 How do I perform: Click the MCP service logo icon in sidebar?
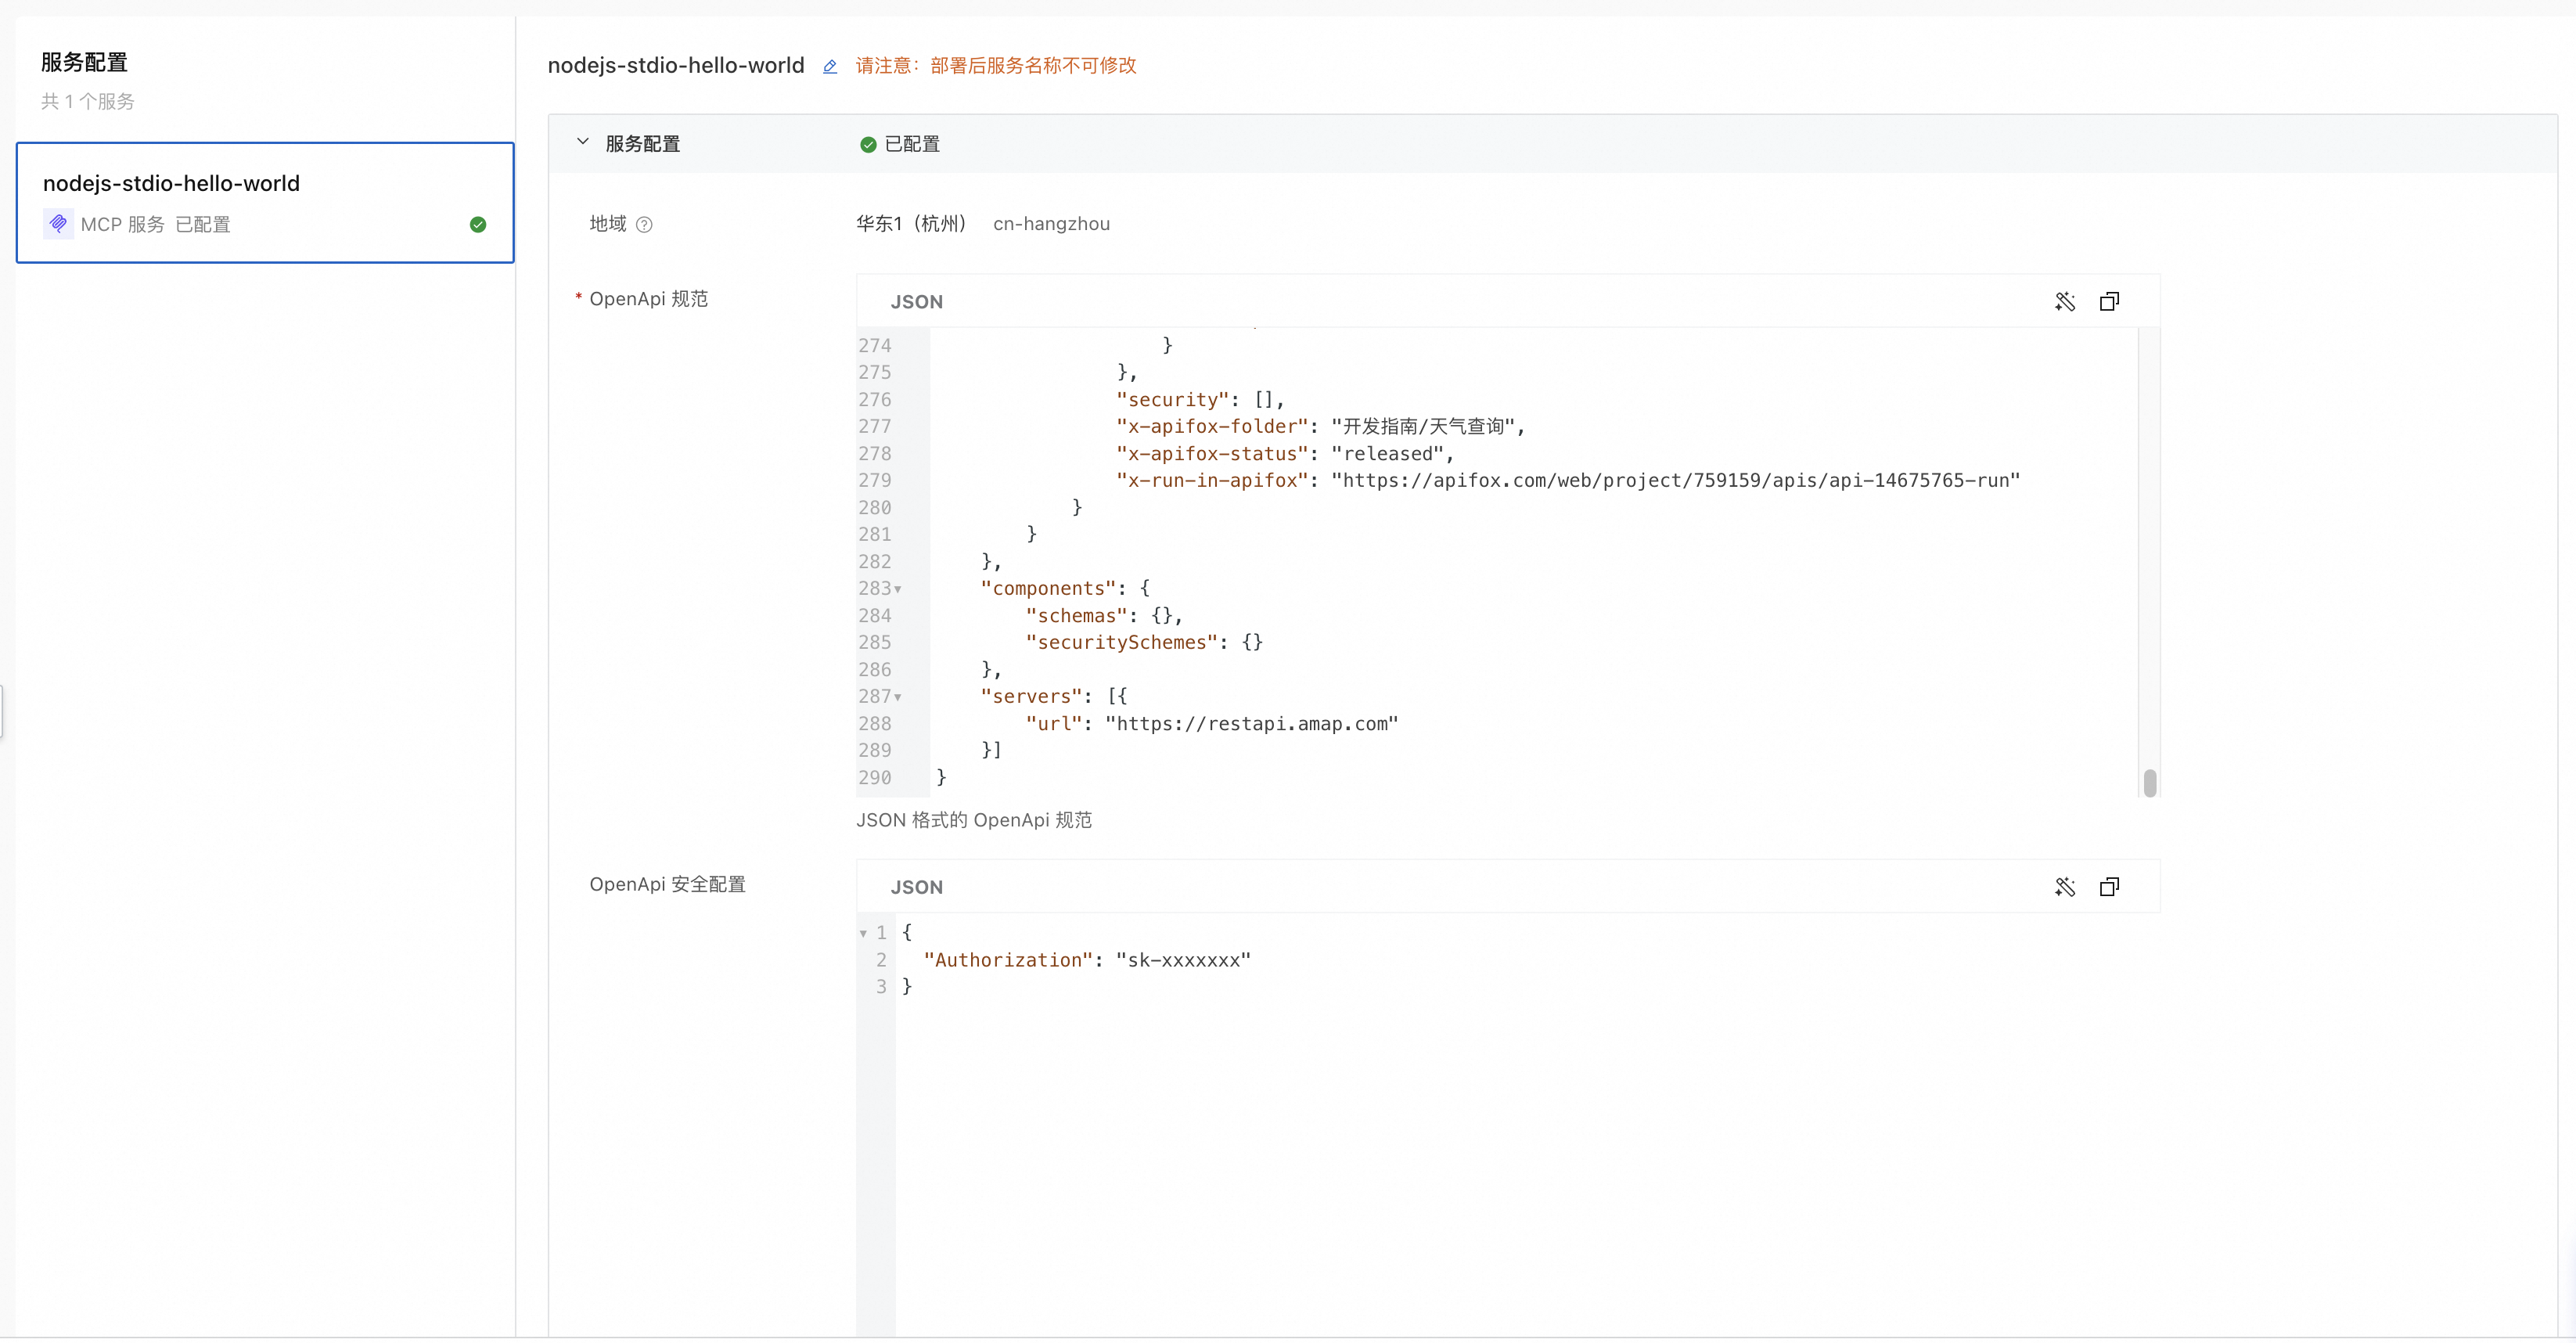pos(59,224)
